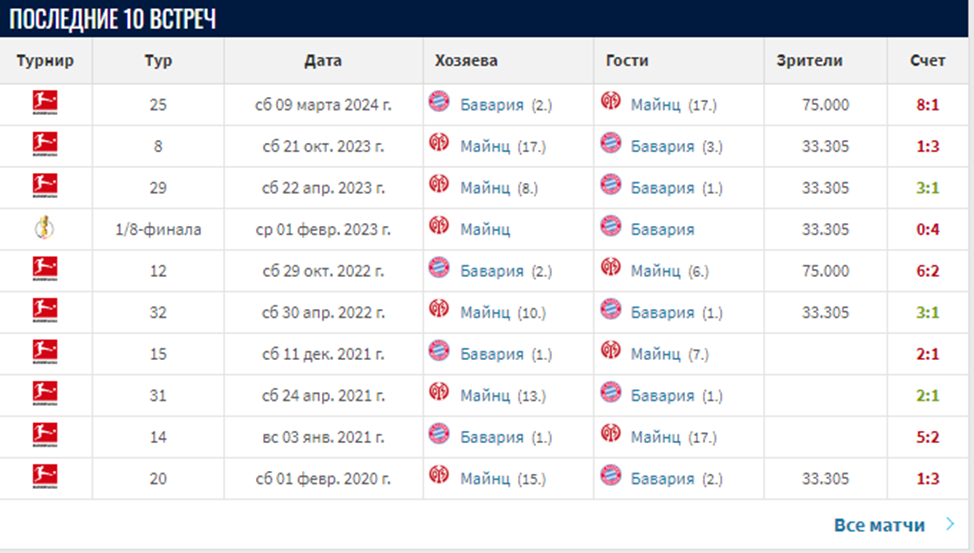Select home team Бавария in 29 Oct 2022 row
Screen dimensions: 974x553
point(492,271)
